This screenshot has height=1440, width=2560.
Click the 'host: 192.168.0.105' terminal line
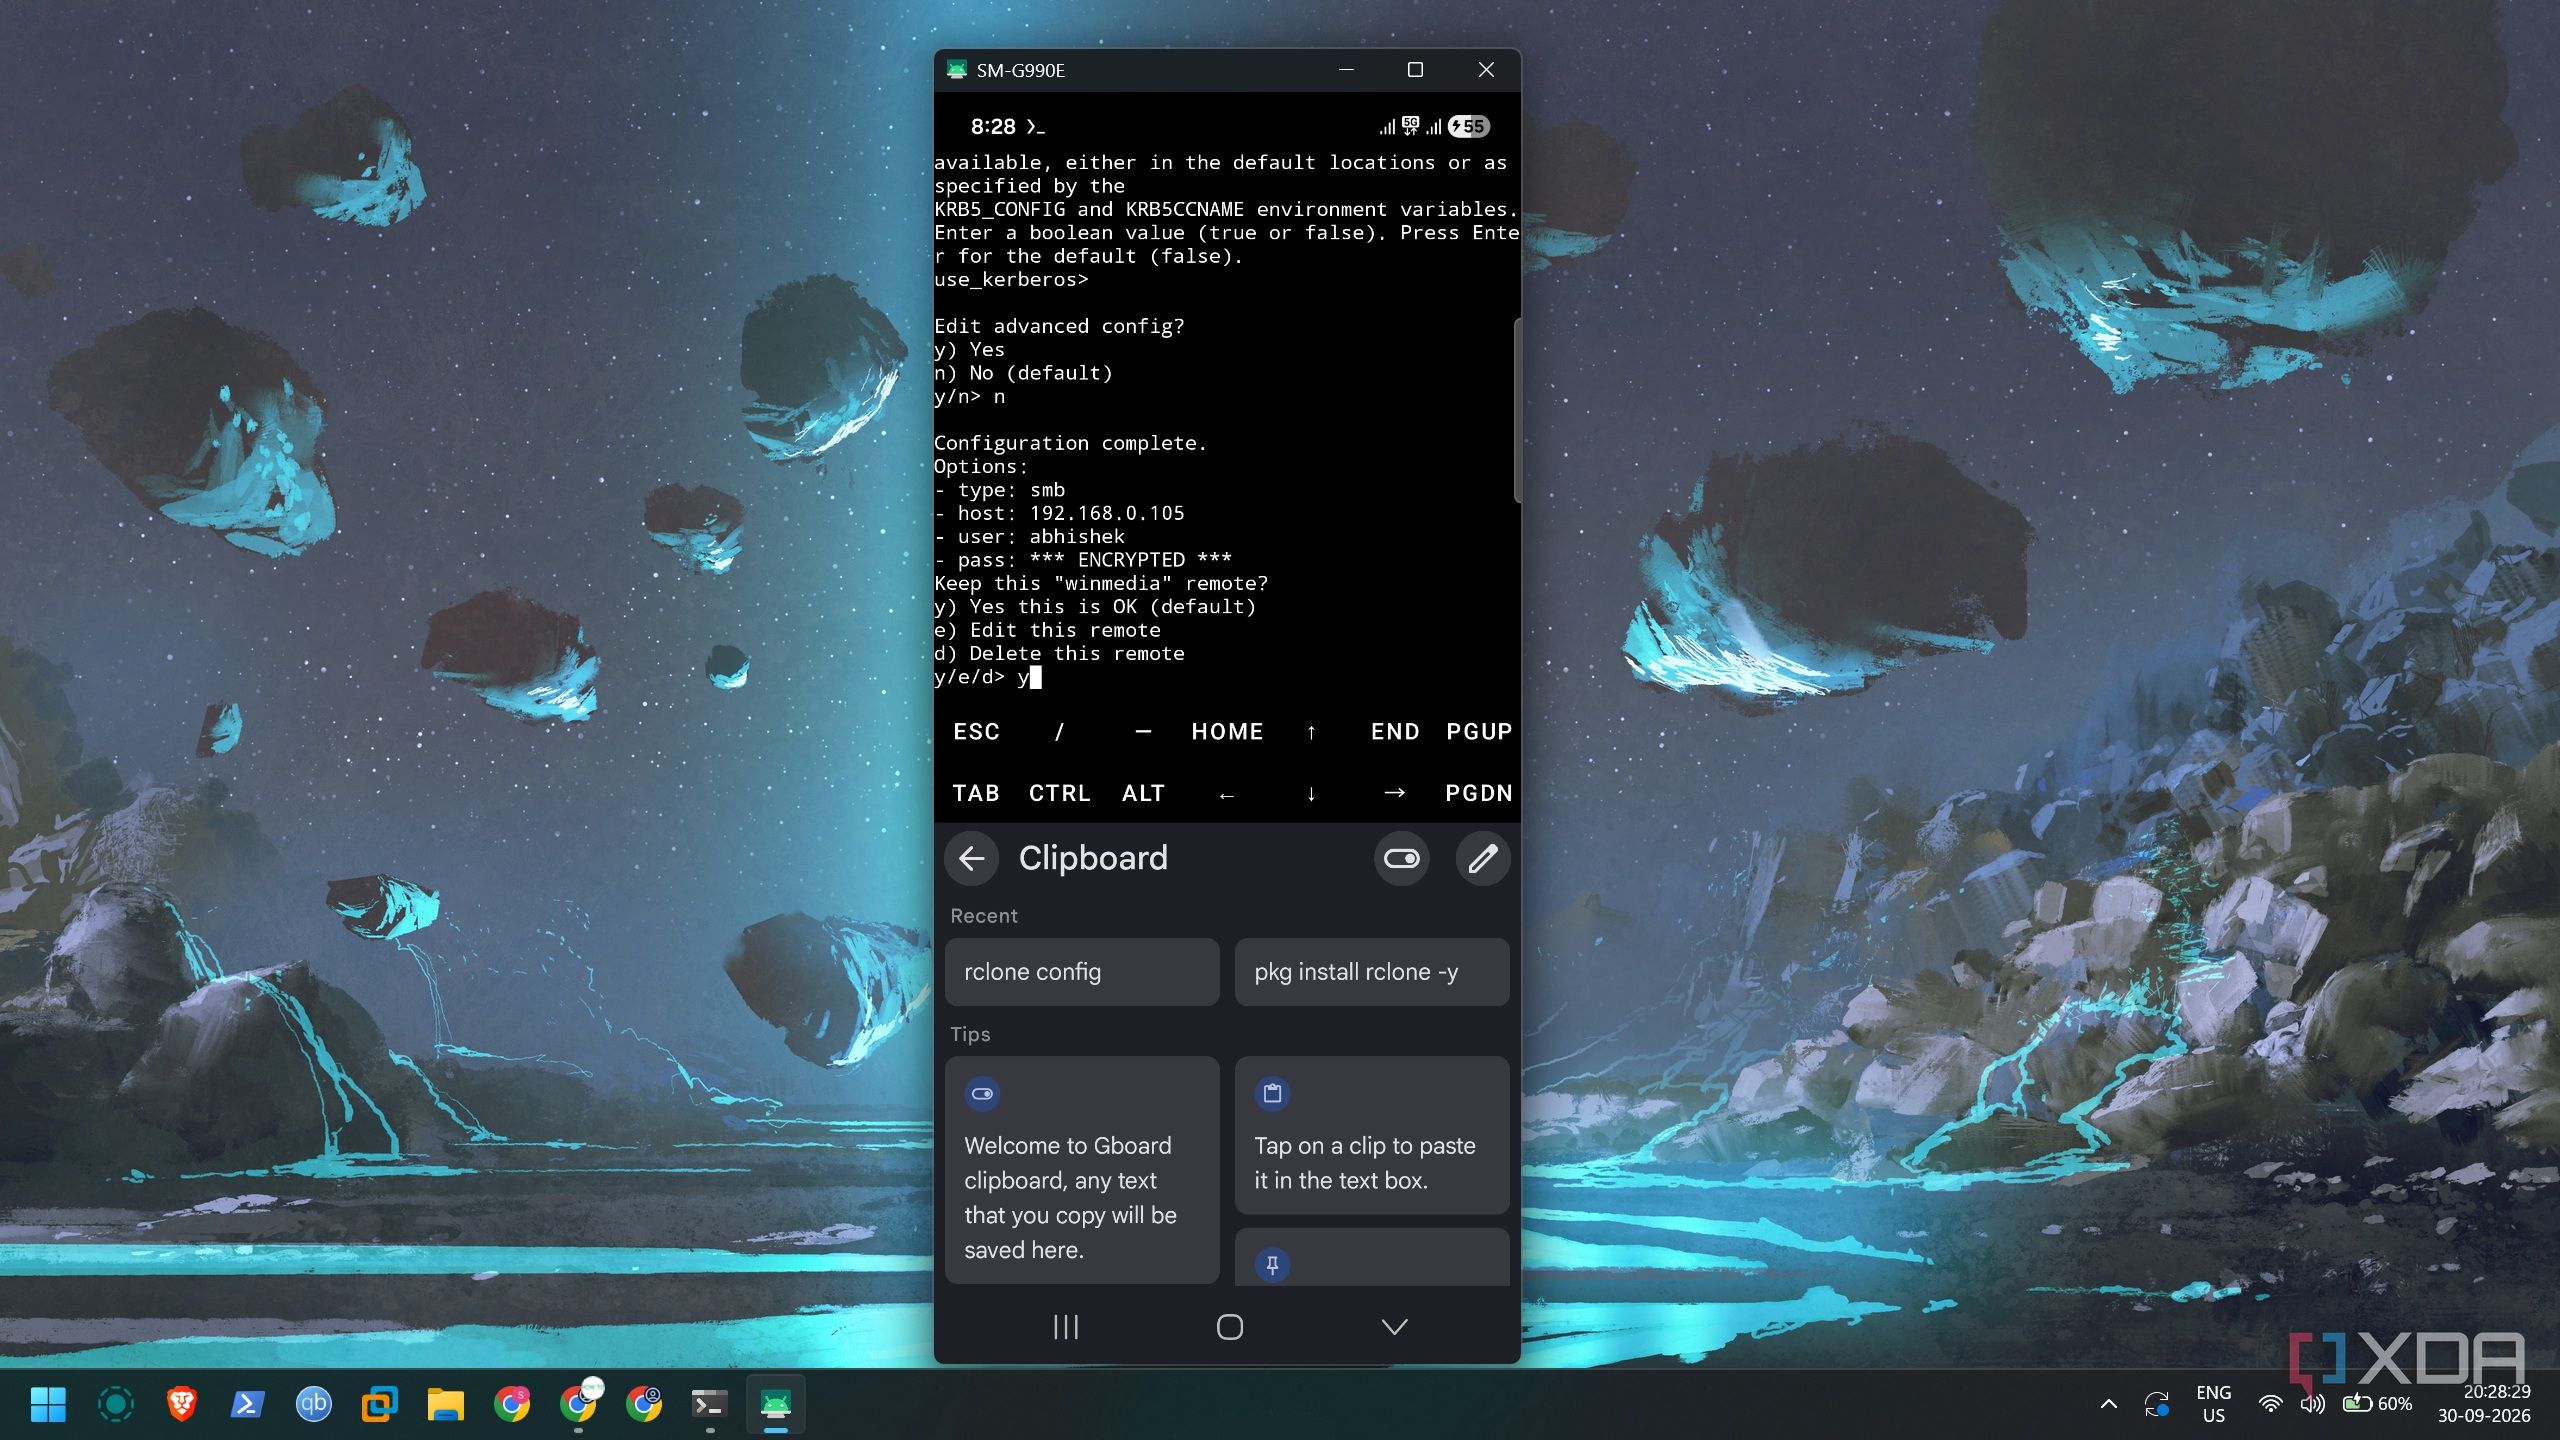click(x=1059, y=513)
